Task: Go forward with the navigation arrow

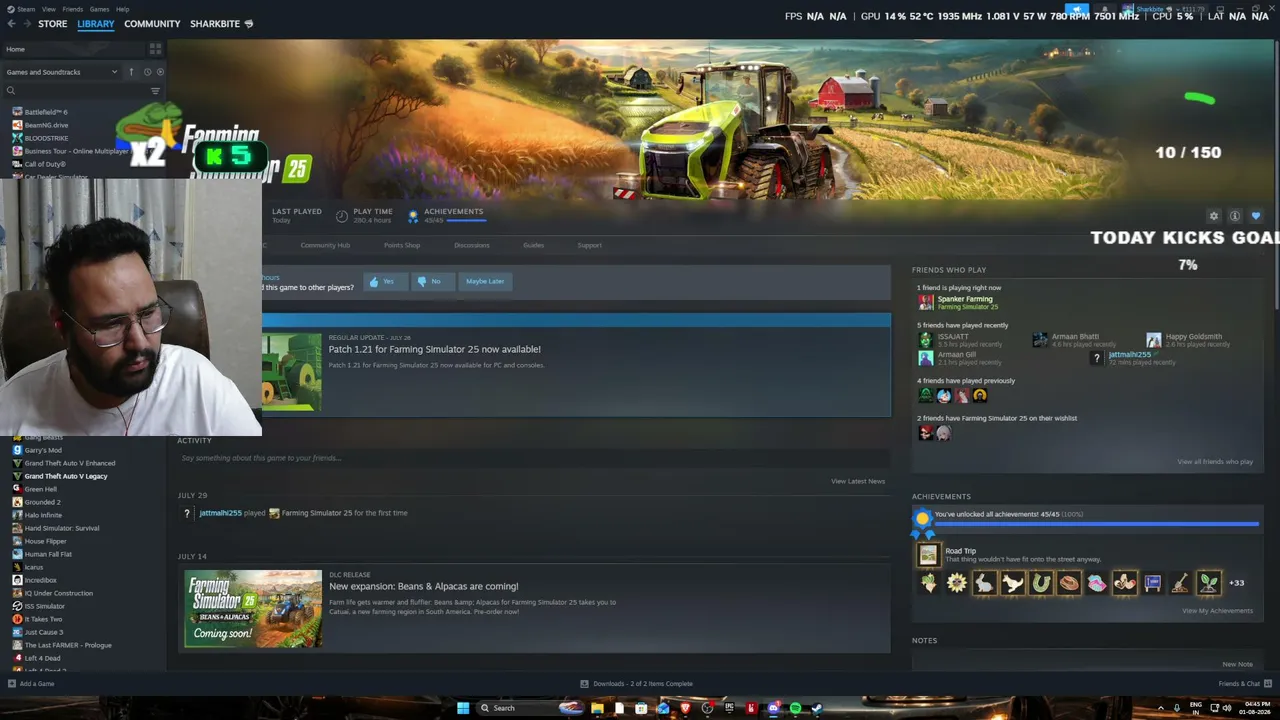Action: 26,24
